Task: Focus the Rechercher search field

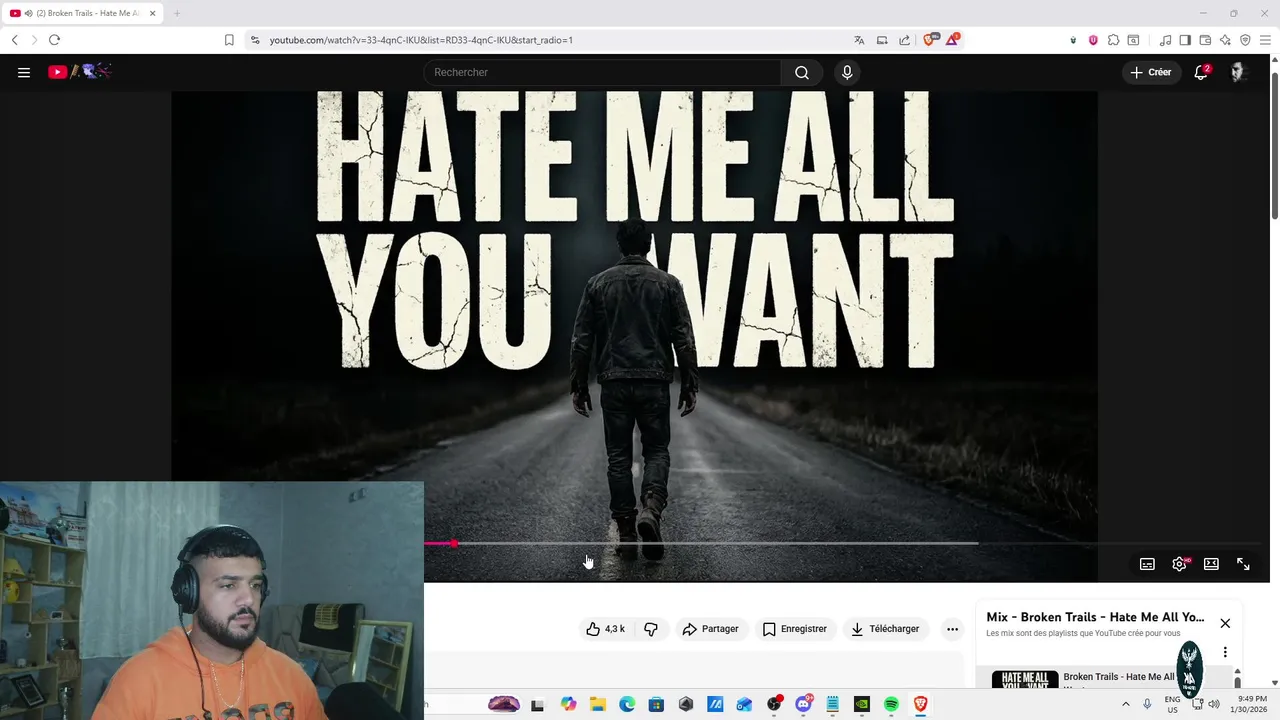Action: click(x=603, y=72)
